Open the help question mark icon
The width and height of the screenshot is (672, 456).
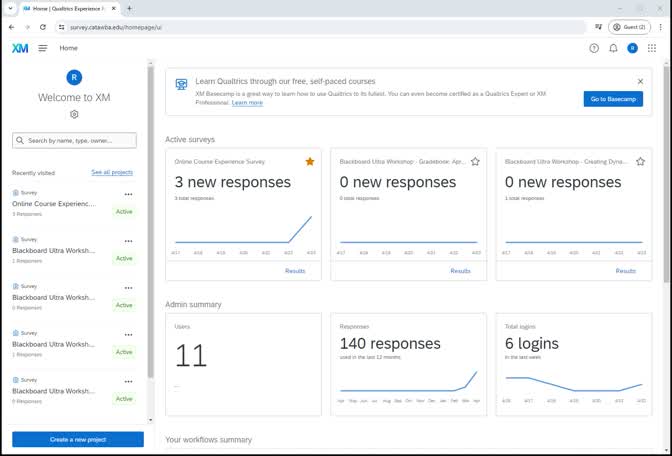(594, 48)
